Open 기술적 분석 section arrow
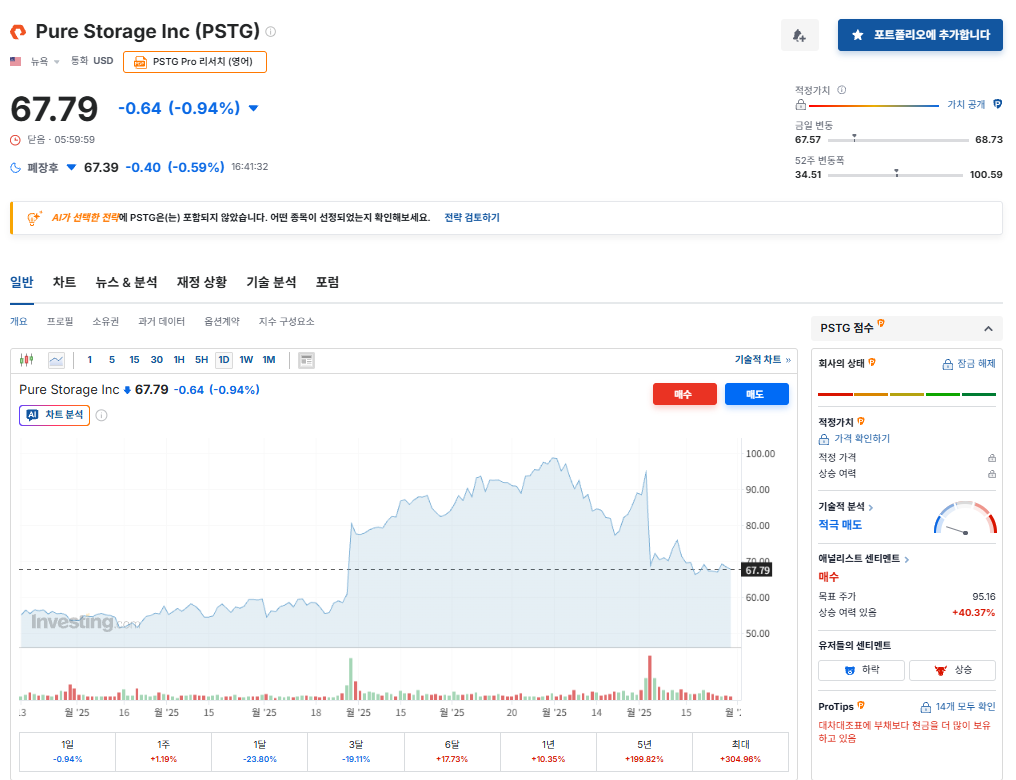1016x780 pixels. click(870, 507)
